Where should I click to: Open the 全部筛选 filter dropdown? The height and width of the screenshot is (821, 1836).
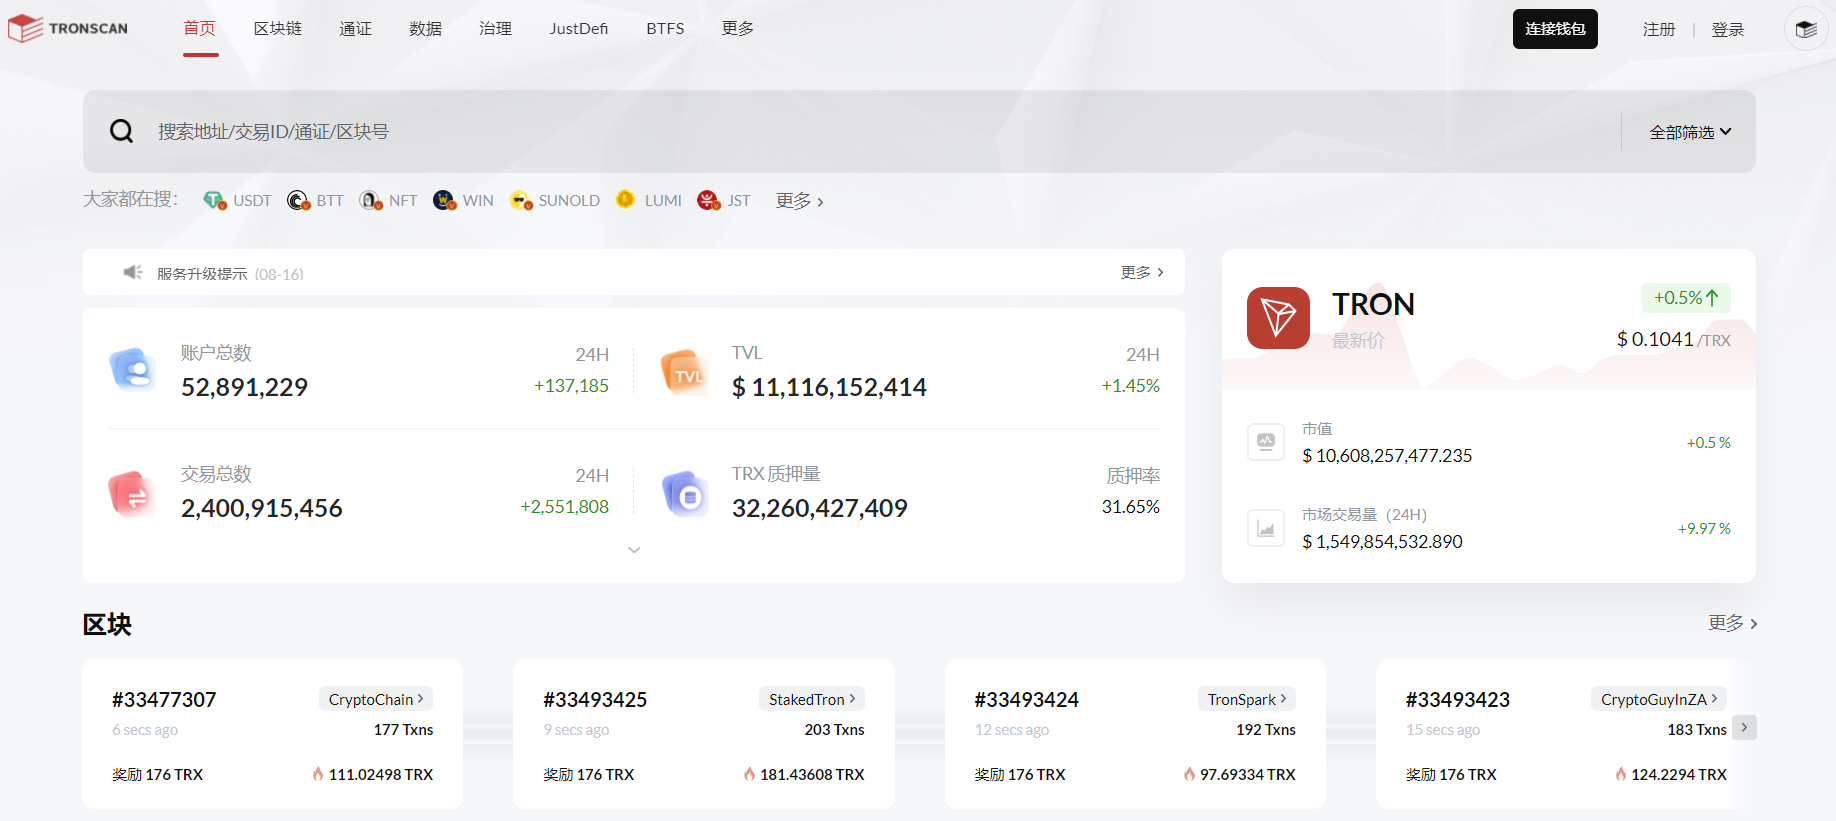tap(1690, 132)
